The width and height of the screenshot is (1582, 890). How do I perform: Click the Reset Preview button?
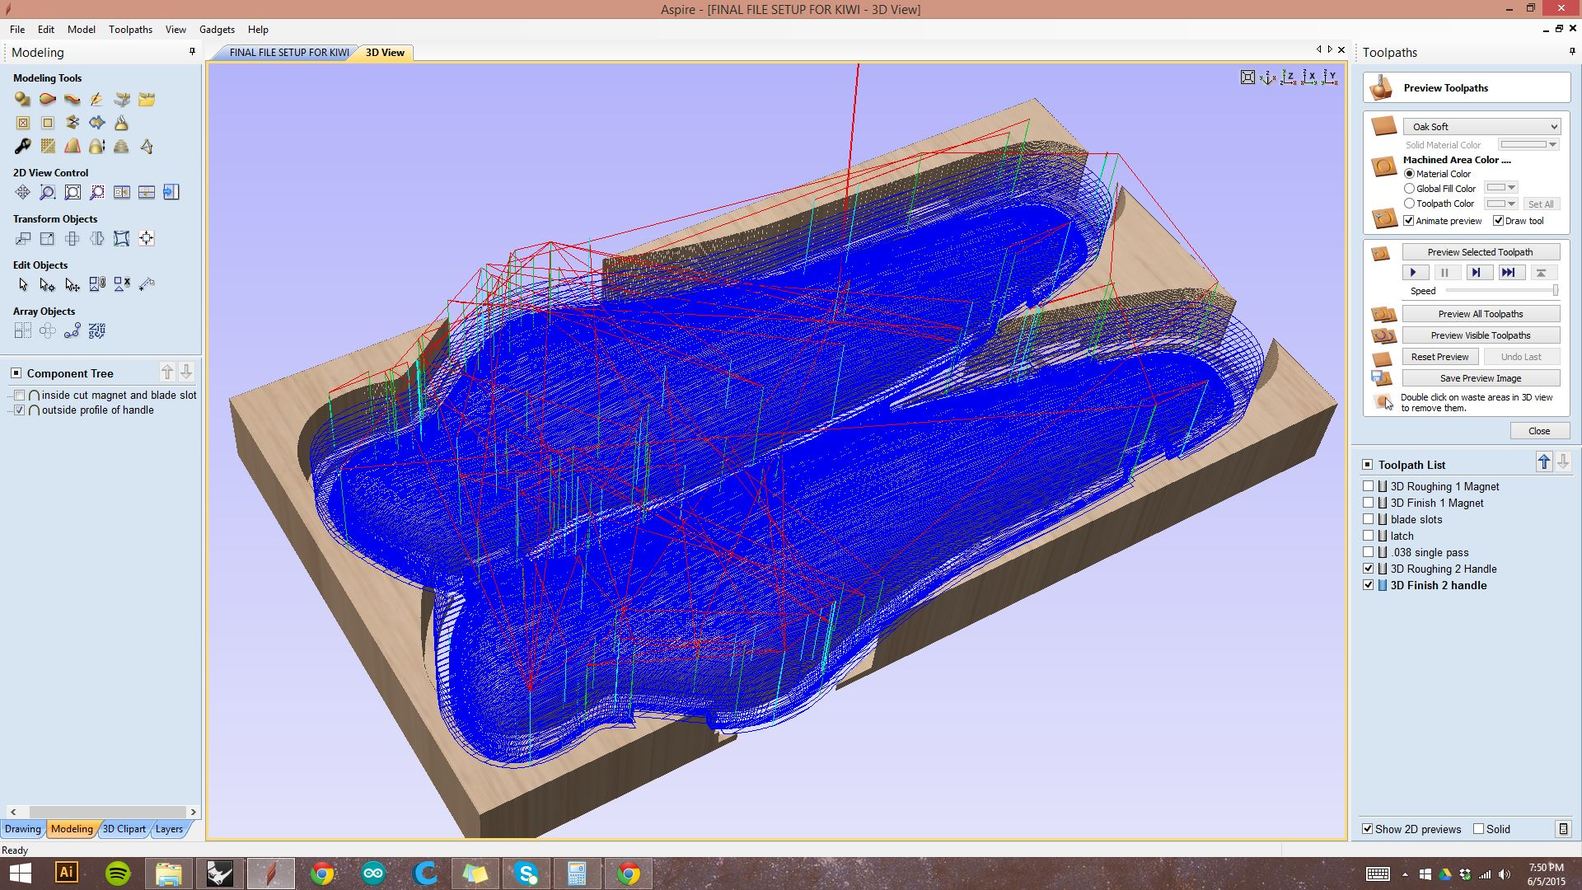1440,357
